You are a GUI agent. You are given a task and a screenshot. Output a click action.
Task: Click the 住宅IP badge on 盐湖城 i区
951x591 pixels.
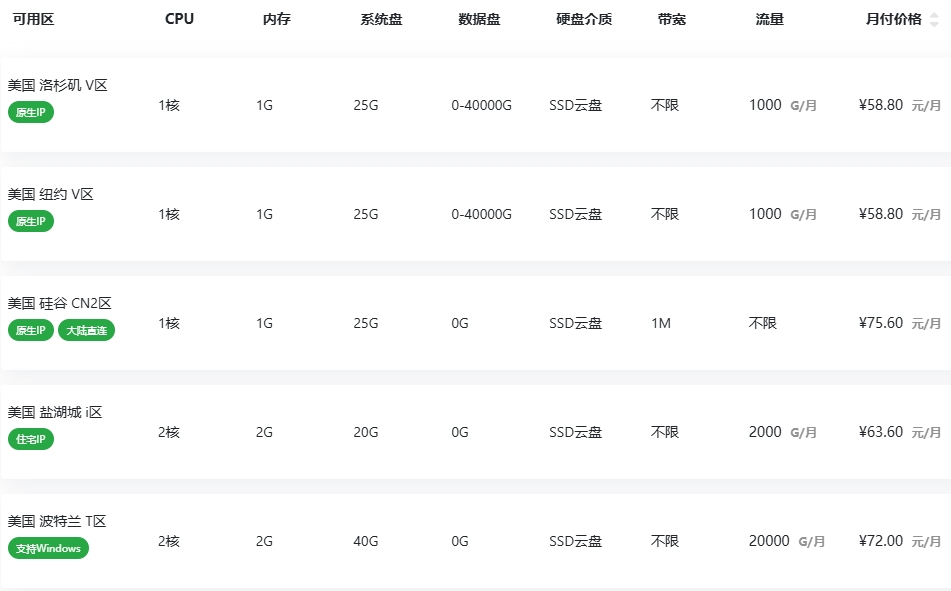[31, 439]
